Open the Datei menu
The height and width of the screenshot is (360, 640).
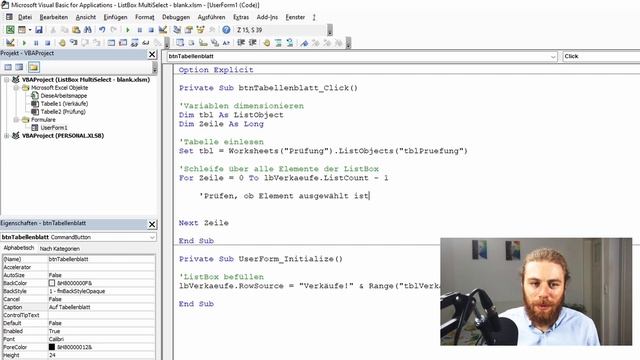click(25, 17)
